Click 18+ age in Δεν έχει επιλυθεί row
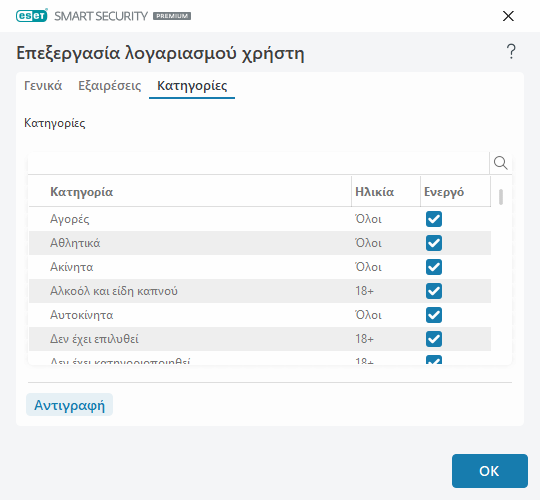Viewport: 540px width, 500px height. [x=364, y=339]
